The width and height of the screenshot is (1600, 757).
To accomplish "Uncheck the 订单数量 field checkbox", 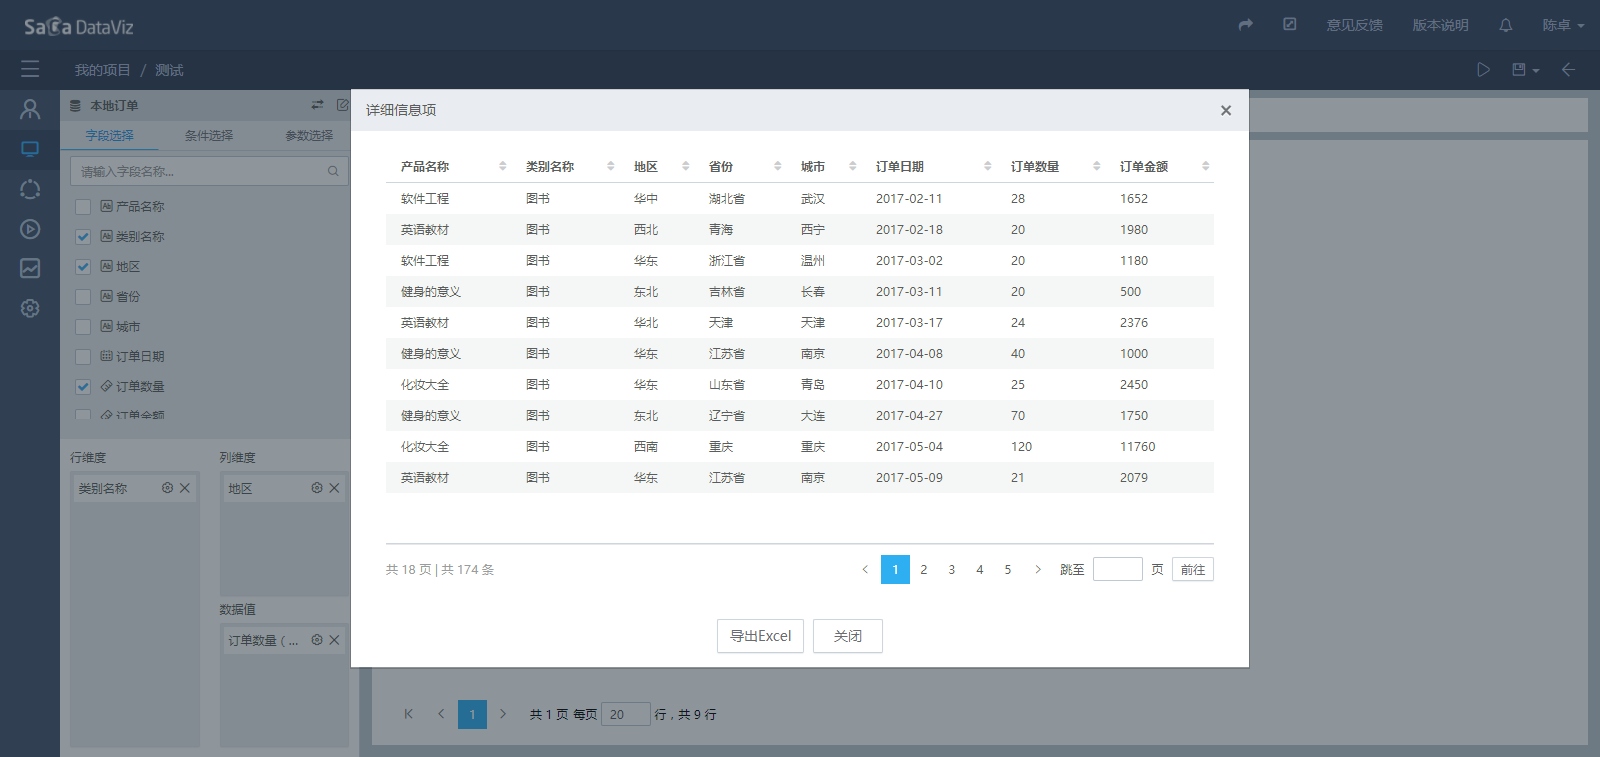I will (x=83, y=387).
